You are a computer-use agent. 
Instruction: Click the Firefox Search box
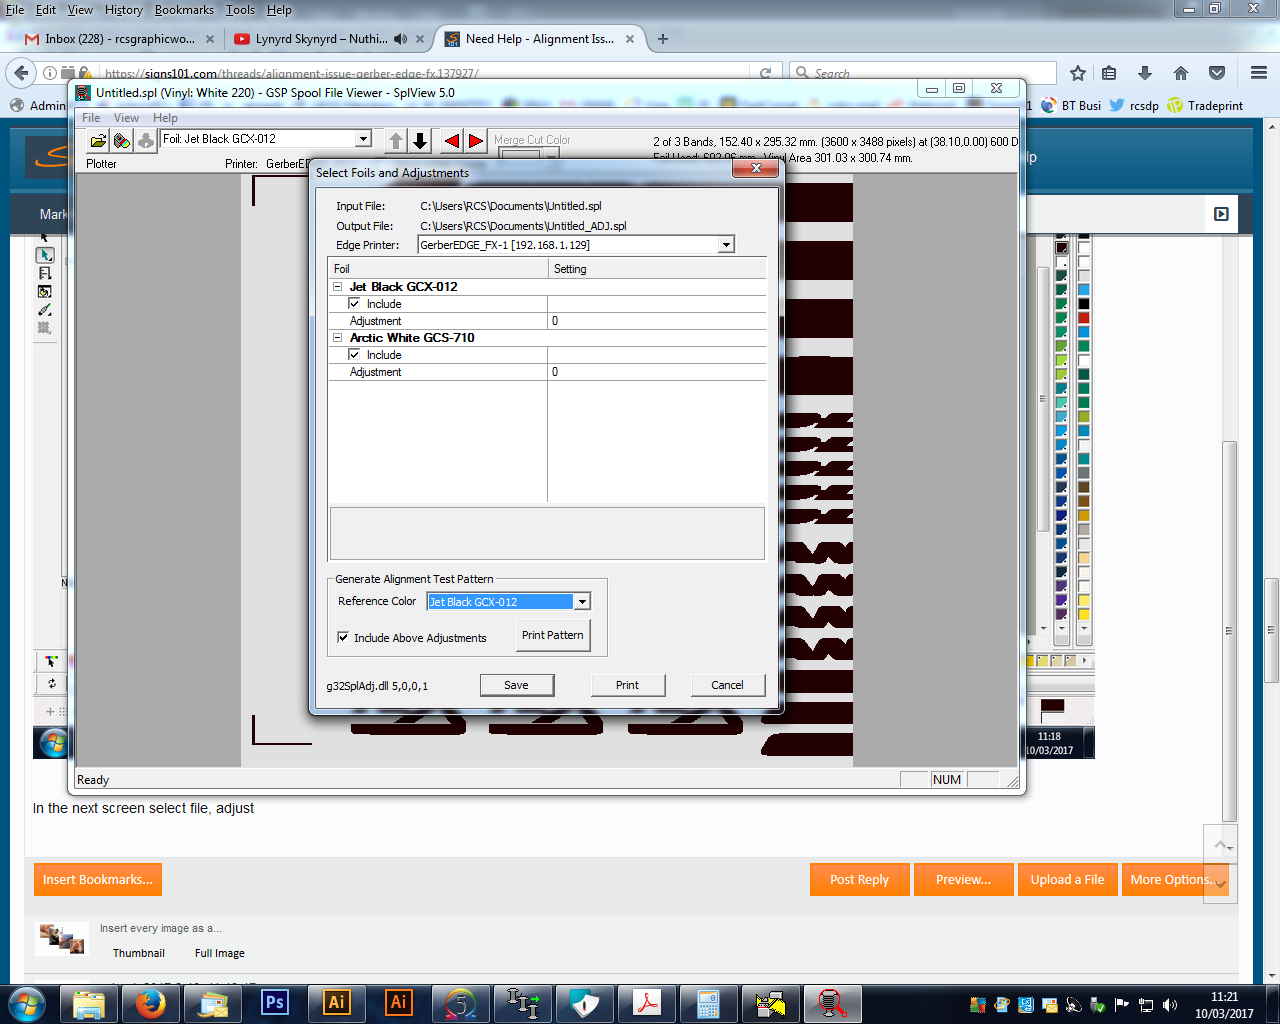coord(922,73)
